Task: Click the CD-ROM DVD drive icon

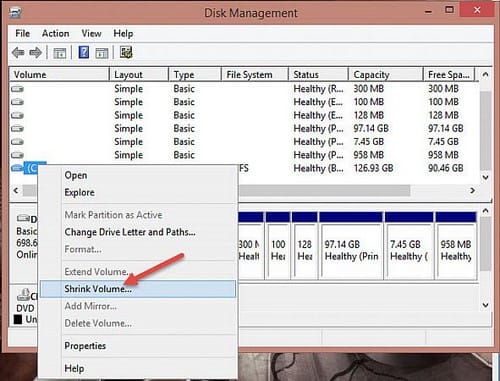Action: point(23,294)
